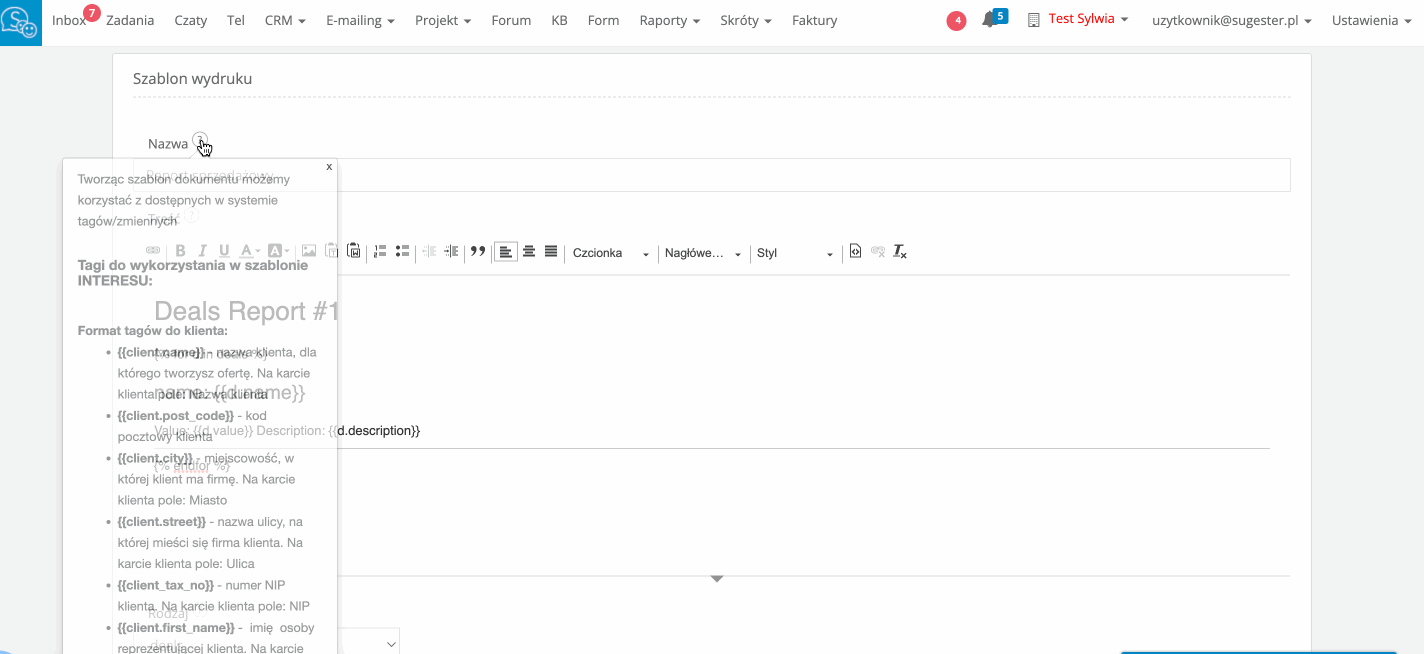Open the Tel section
Image resolution: width=1424 pixels, height=654 pixels.
tap(236, 20)
